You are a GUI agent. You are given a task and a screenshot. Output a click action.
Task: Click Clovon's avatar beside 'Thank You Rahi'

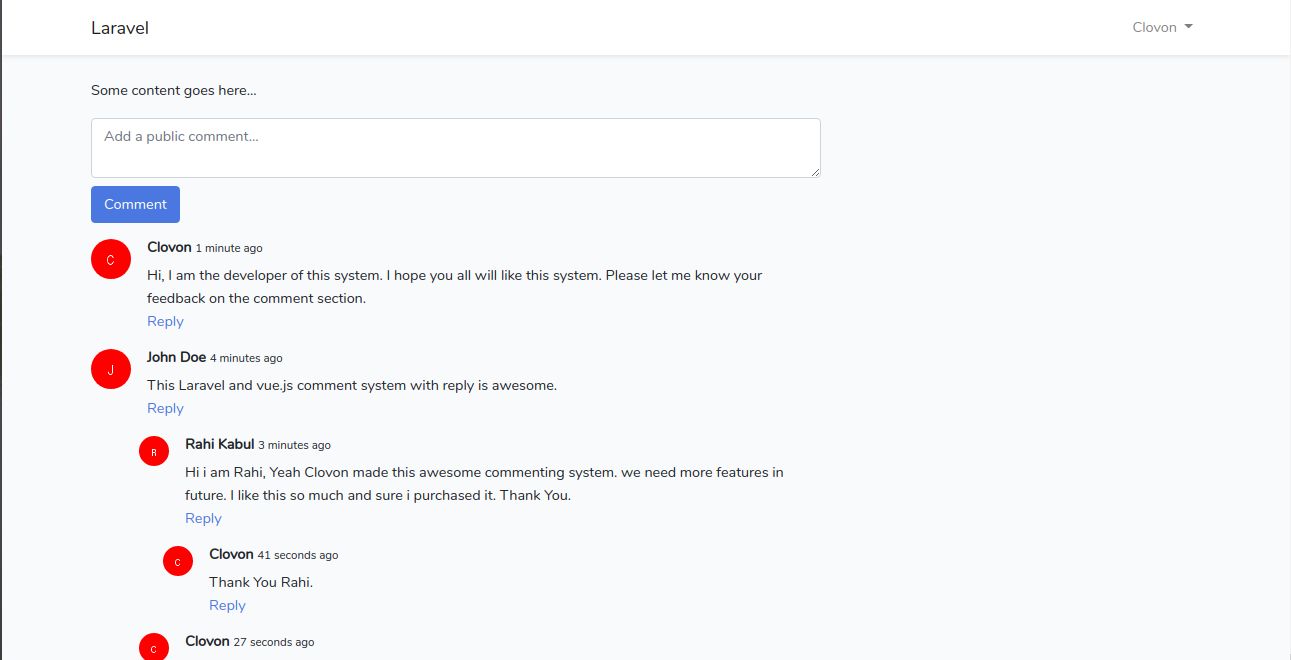178,561
